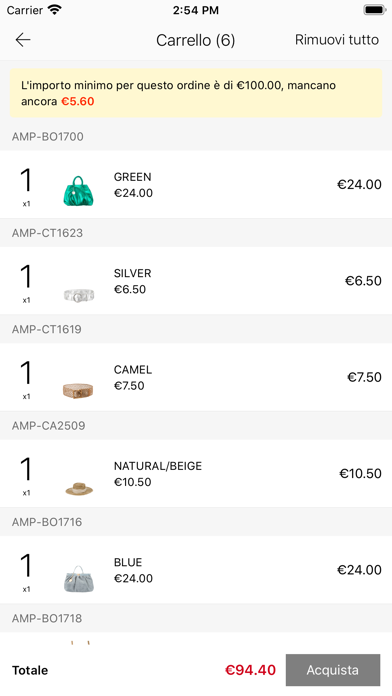The image size is (392, 696).
Task: Tap the minimum order warning banner
Action: 196,93
